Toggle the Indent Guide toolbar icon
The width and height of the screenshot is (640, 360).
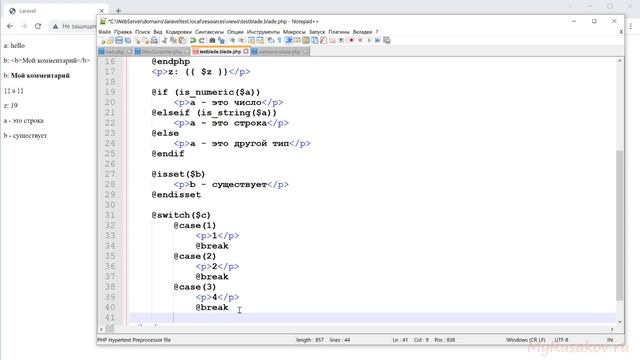[x=289, y=40]
